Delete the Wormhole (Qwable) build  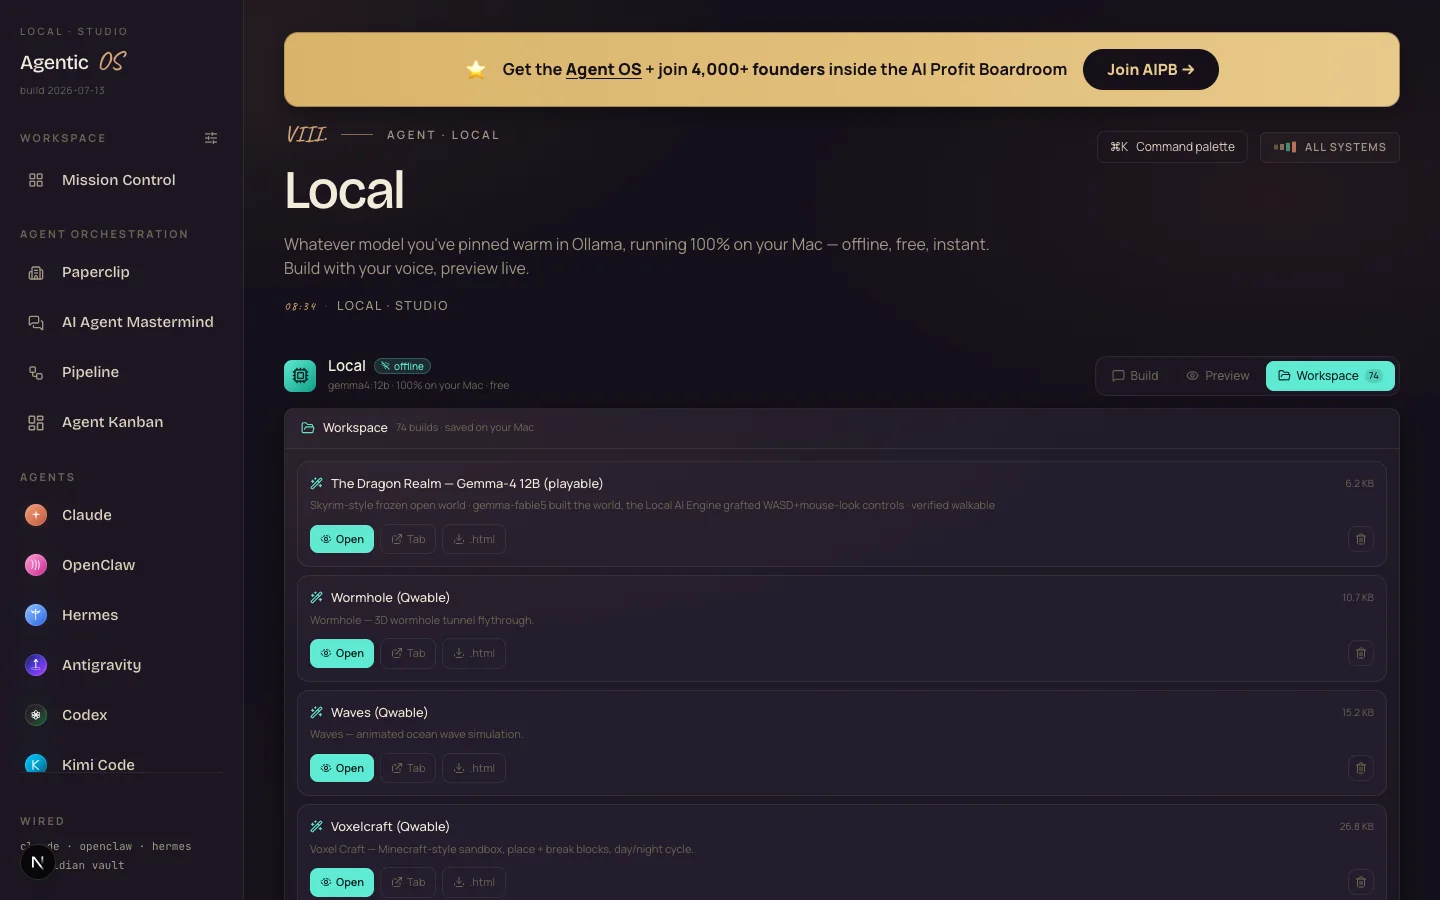1361,653
